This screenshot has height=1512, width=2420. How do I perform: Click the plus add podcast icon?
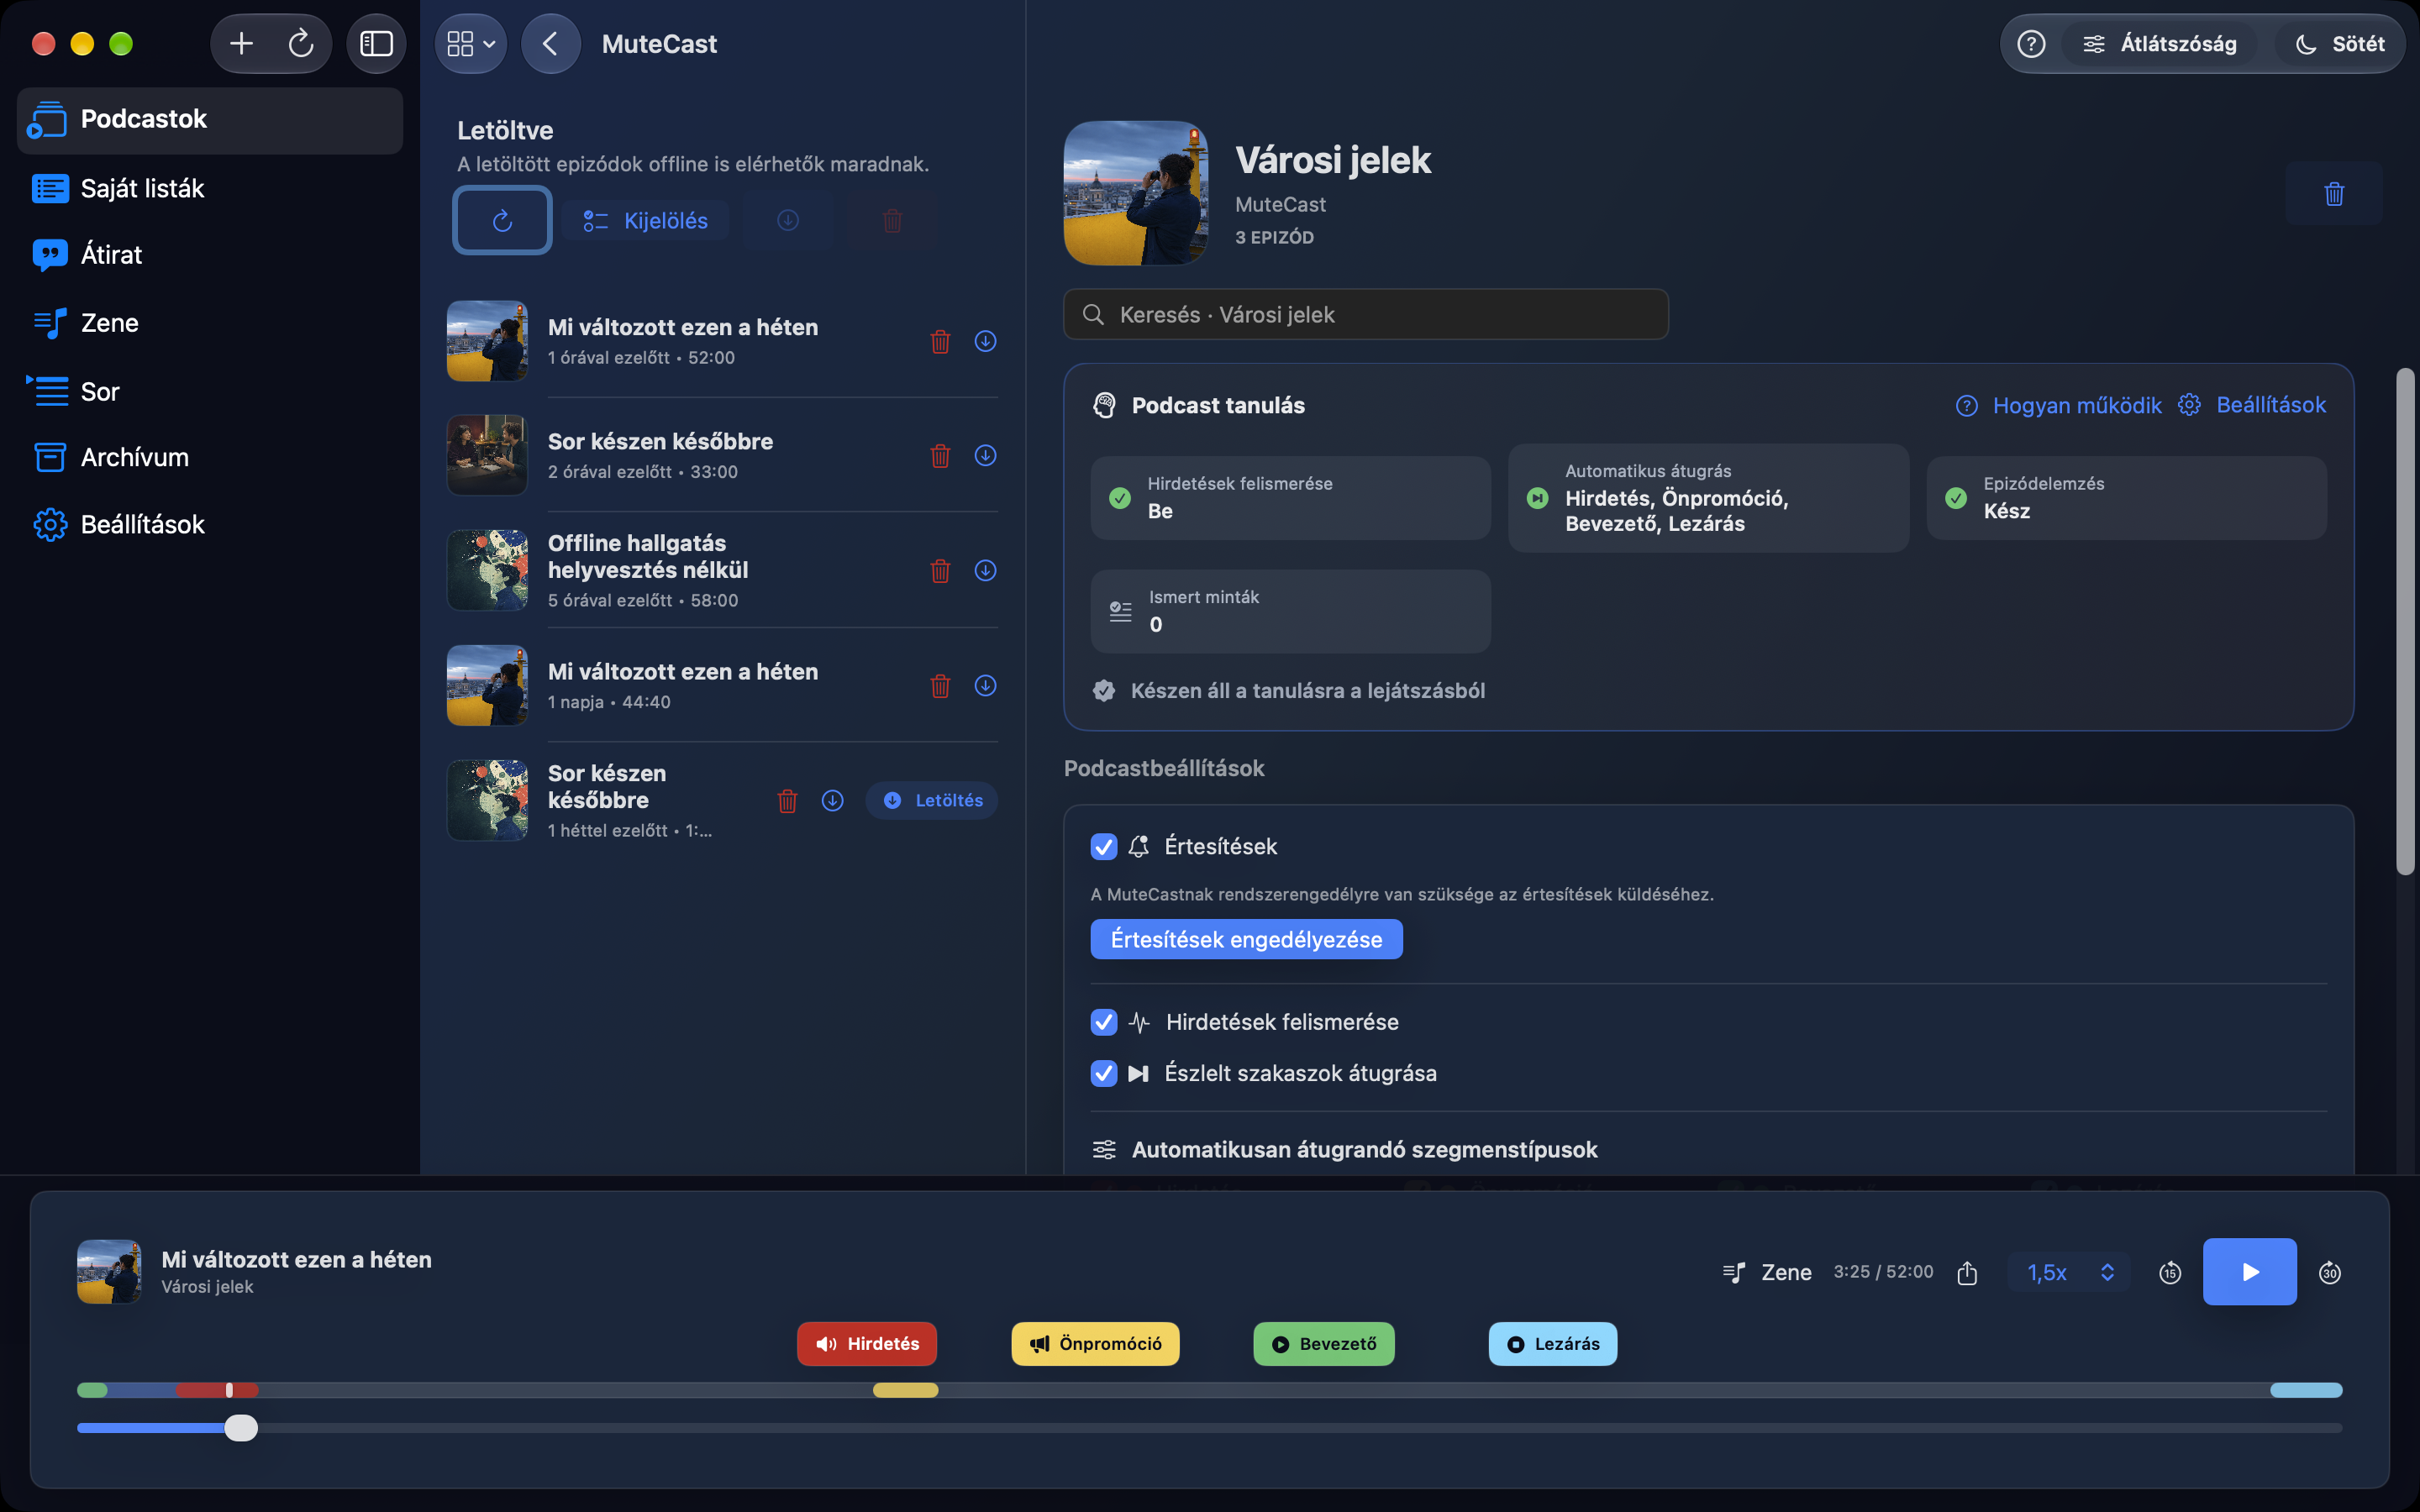pos(242,44)
